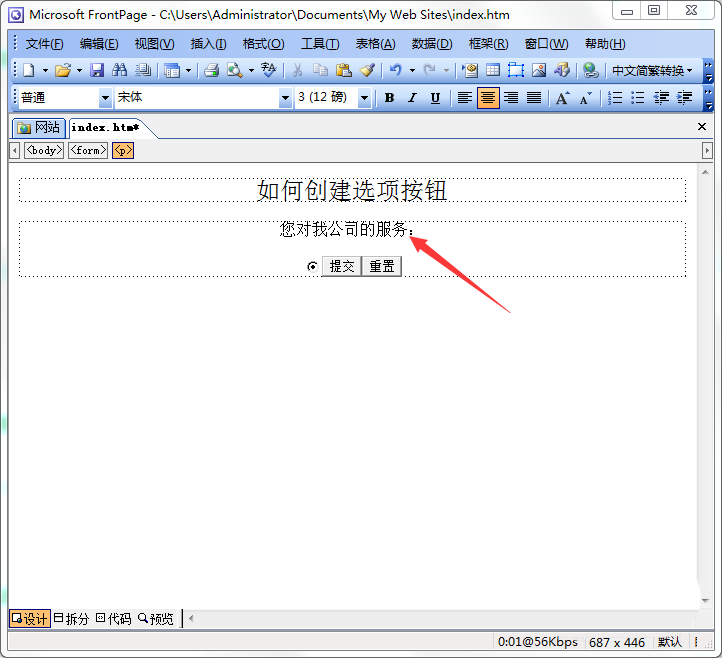Select the <body> tag selector

[x=44, y=151]
